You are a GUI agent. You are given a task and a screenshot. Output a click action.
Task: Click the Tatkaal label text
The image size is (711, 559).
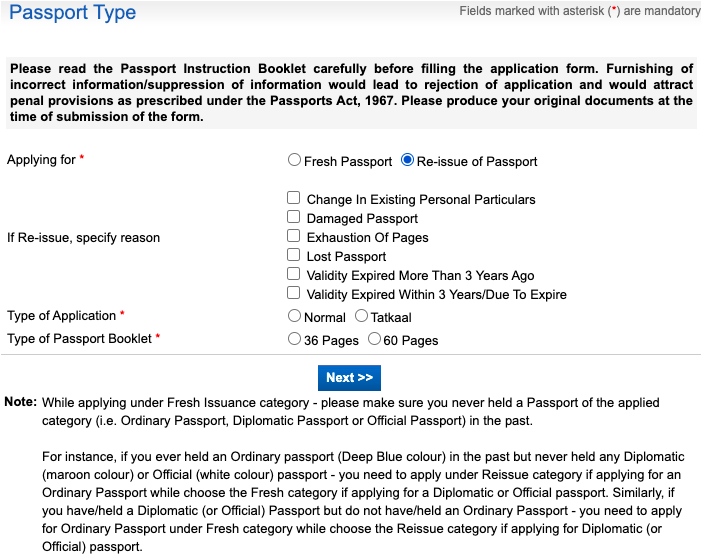(391, 317)
